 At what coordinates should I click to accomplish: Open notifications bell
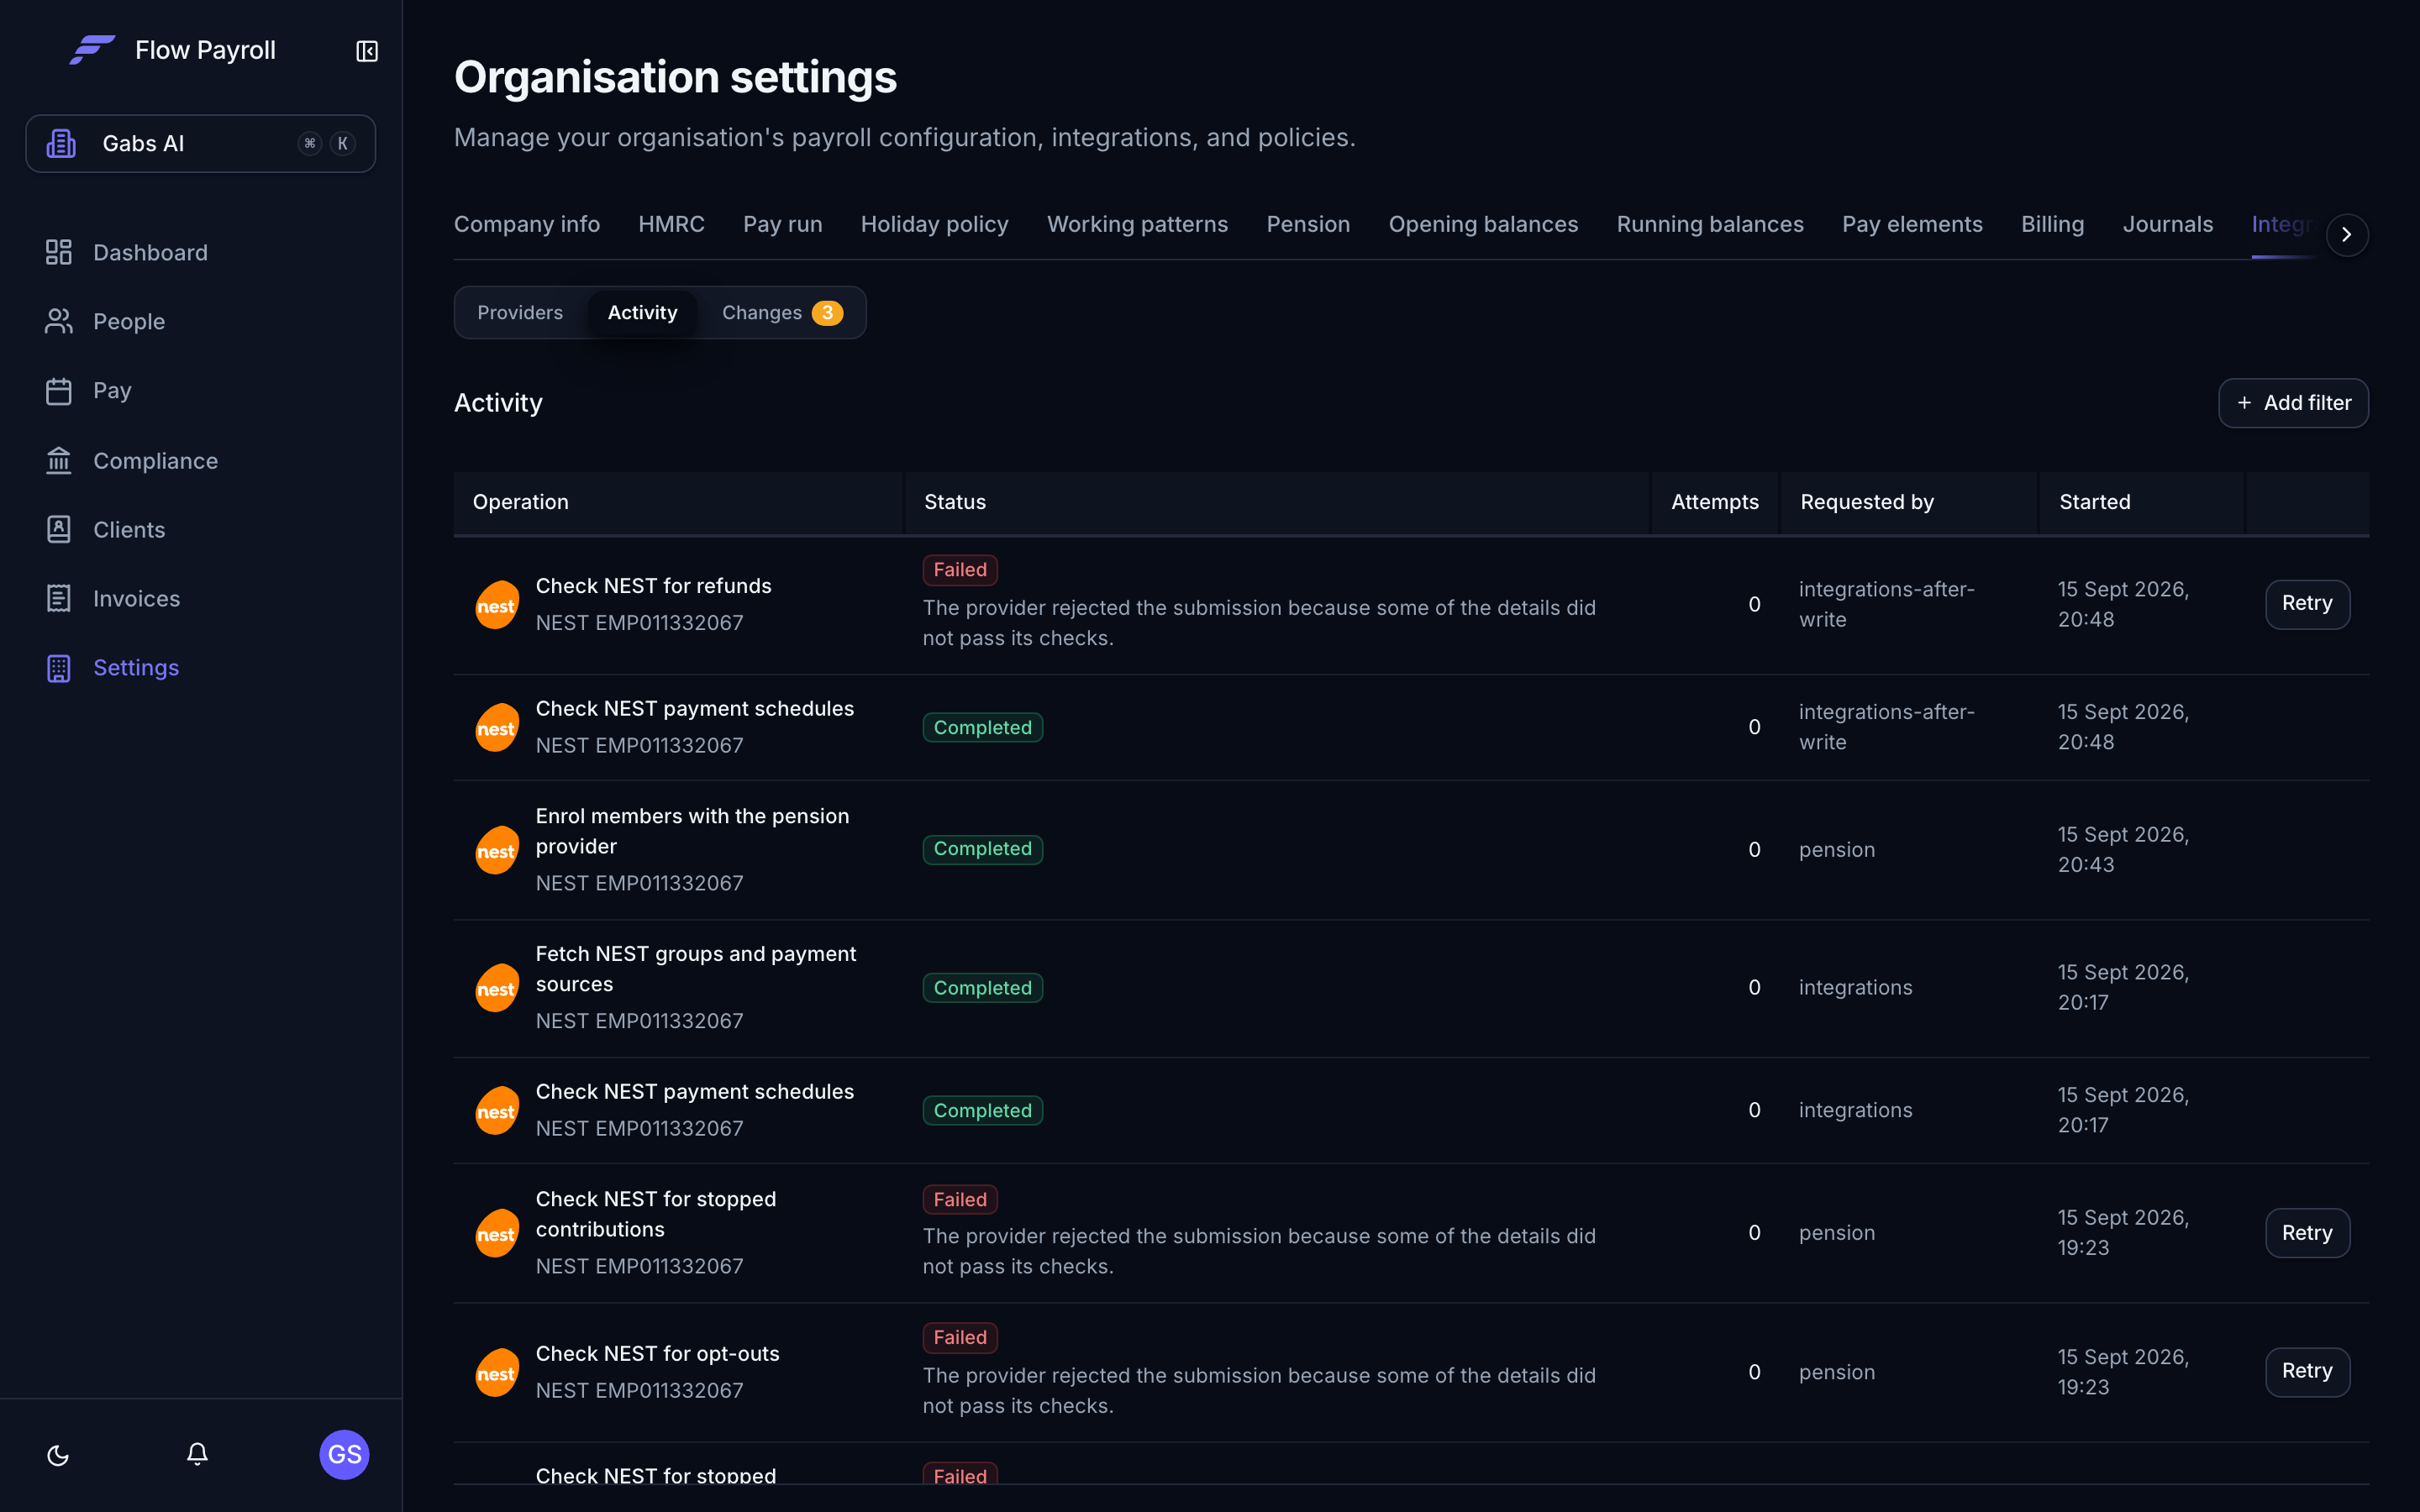[197, 1454]
